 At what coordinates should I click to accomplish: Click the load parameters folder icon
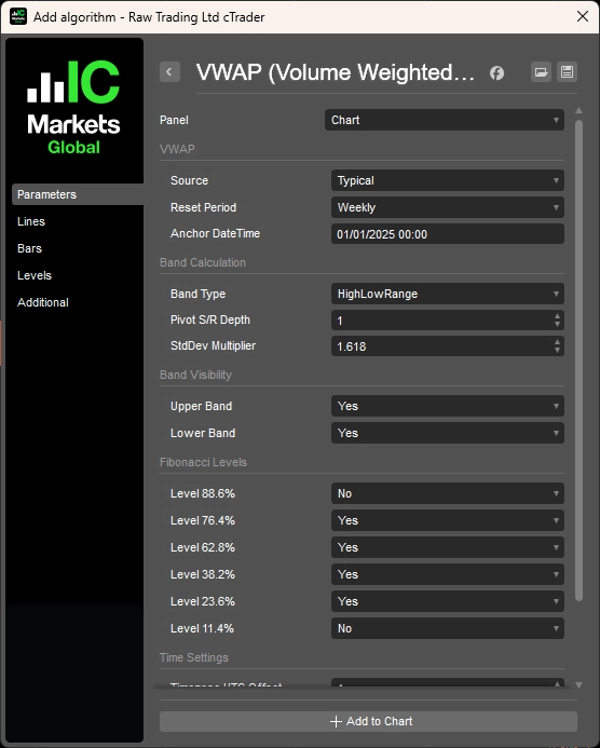tap(541, 72)
